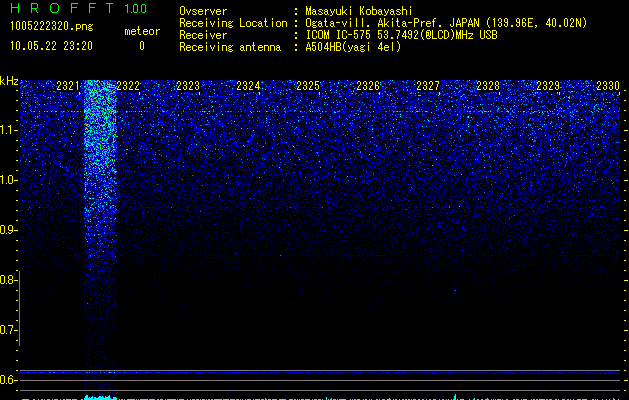Viewport: 629px width, 400px height.
Task: Click the 2329 time marker
Action: (548, 86)
